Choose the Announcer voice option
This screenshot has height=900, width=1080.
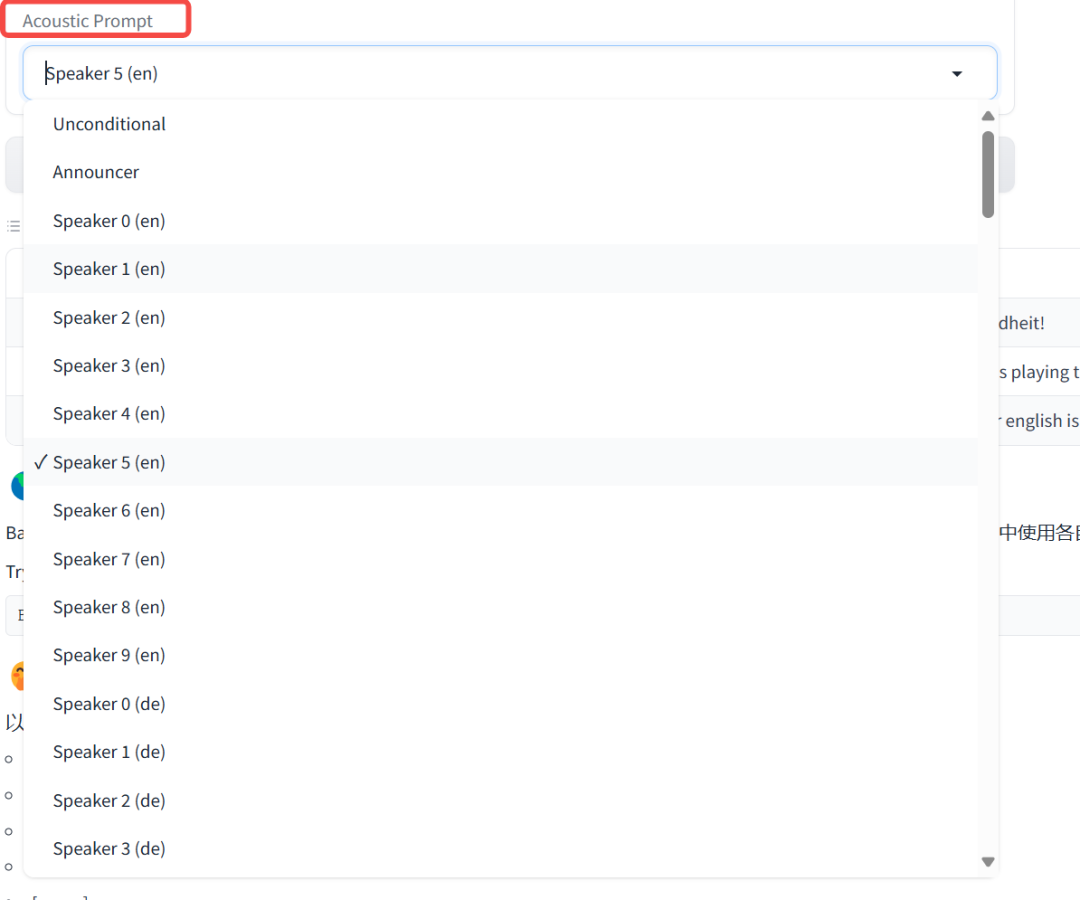pos(96,172)
